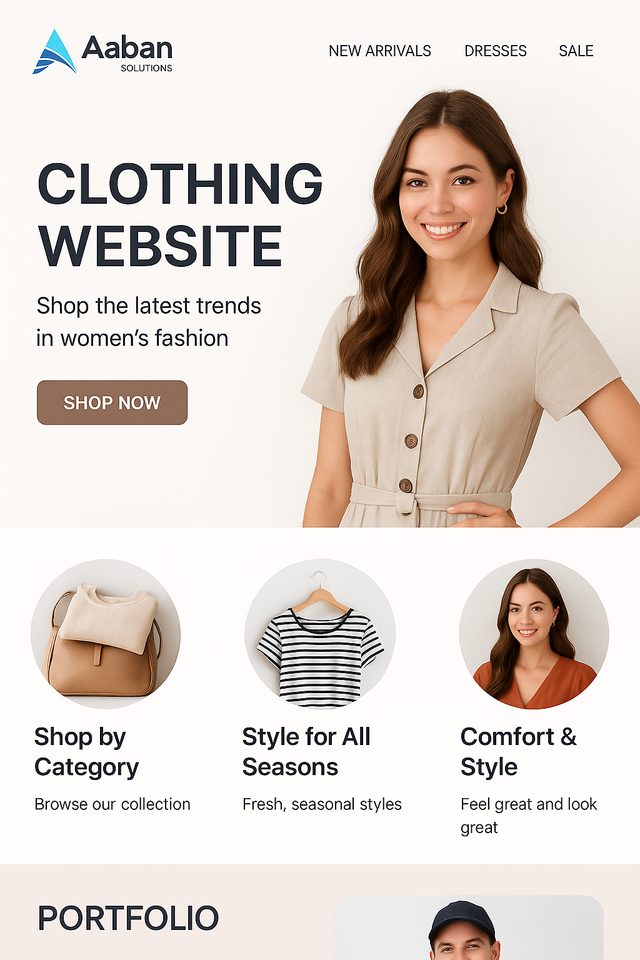Select the handbag and sweater thumbnail
The height and width of the screenshot is (960, 640).
click(x=105, y=634)
